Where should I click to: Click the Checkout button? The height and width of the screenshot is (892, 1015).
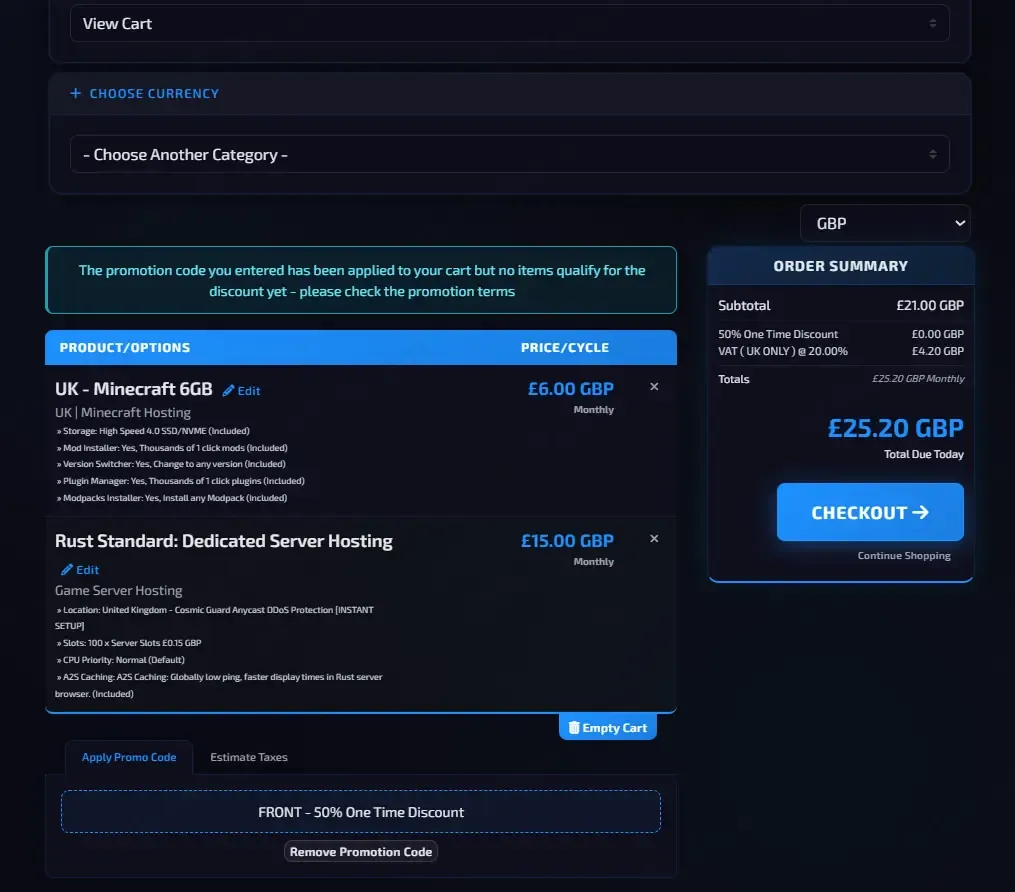870,512
